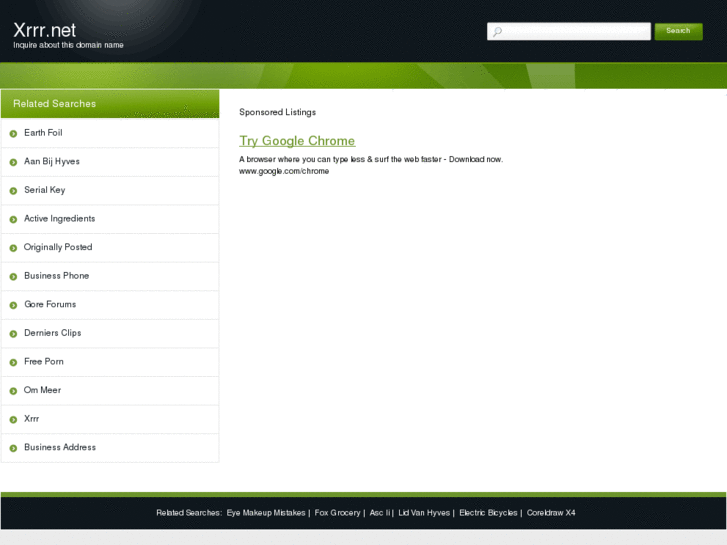This screenshot has width=727, height=545.
Task: Click Inquire about this domain name
Action: [68, 45]
